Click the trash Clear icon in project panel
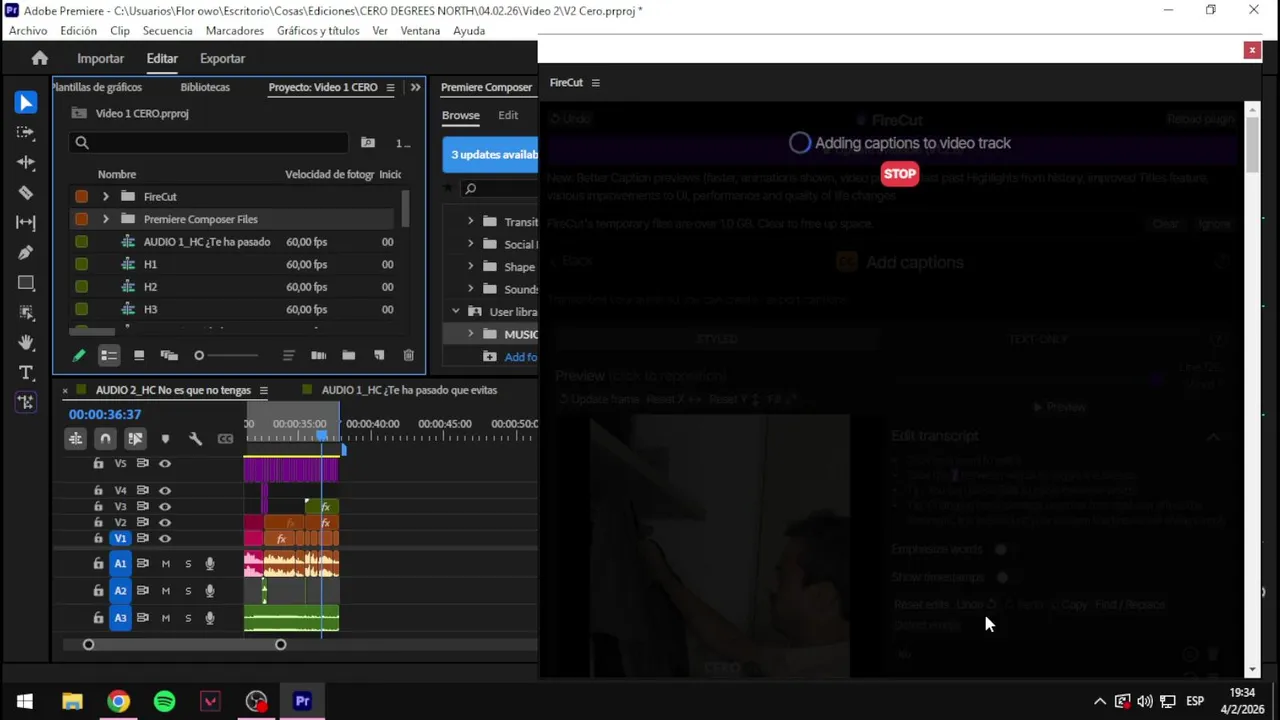Image resolution: width=1280 pixels, height=720 pixels. pyautogui.click(x=408, y=355)
